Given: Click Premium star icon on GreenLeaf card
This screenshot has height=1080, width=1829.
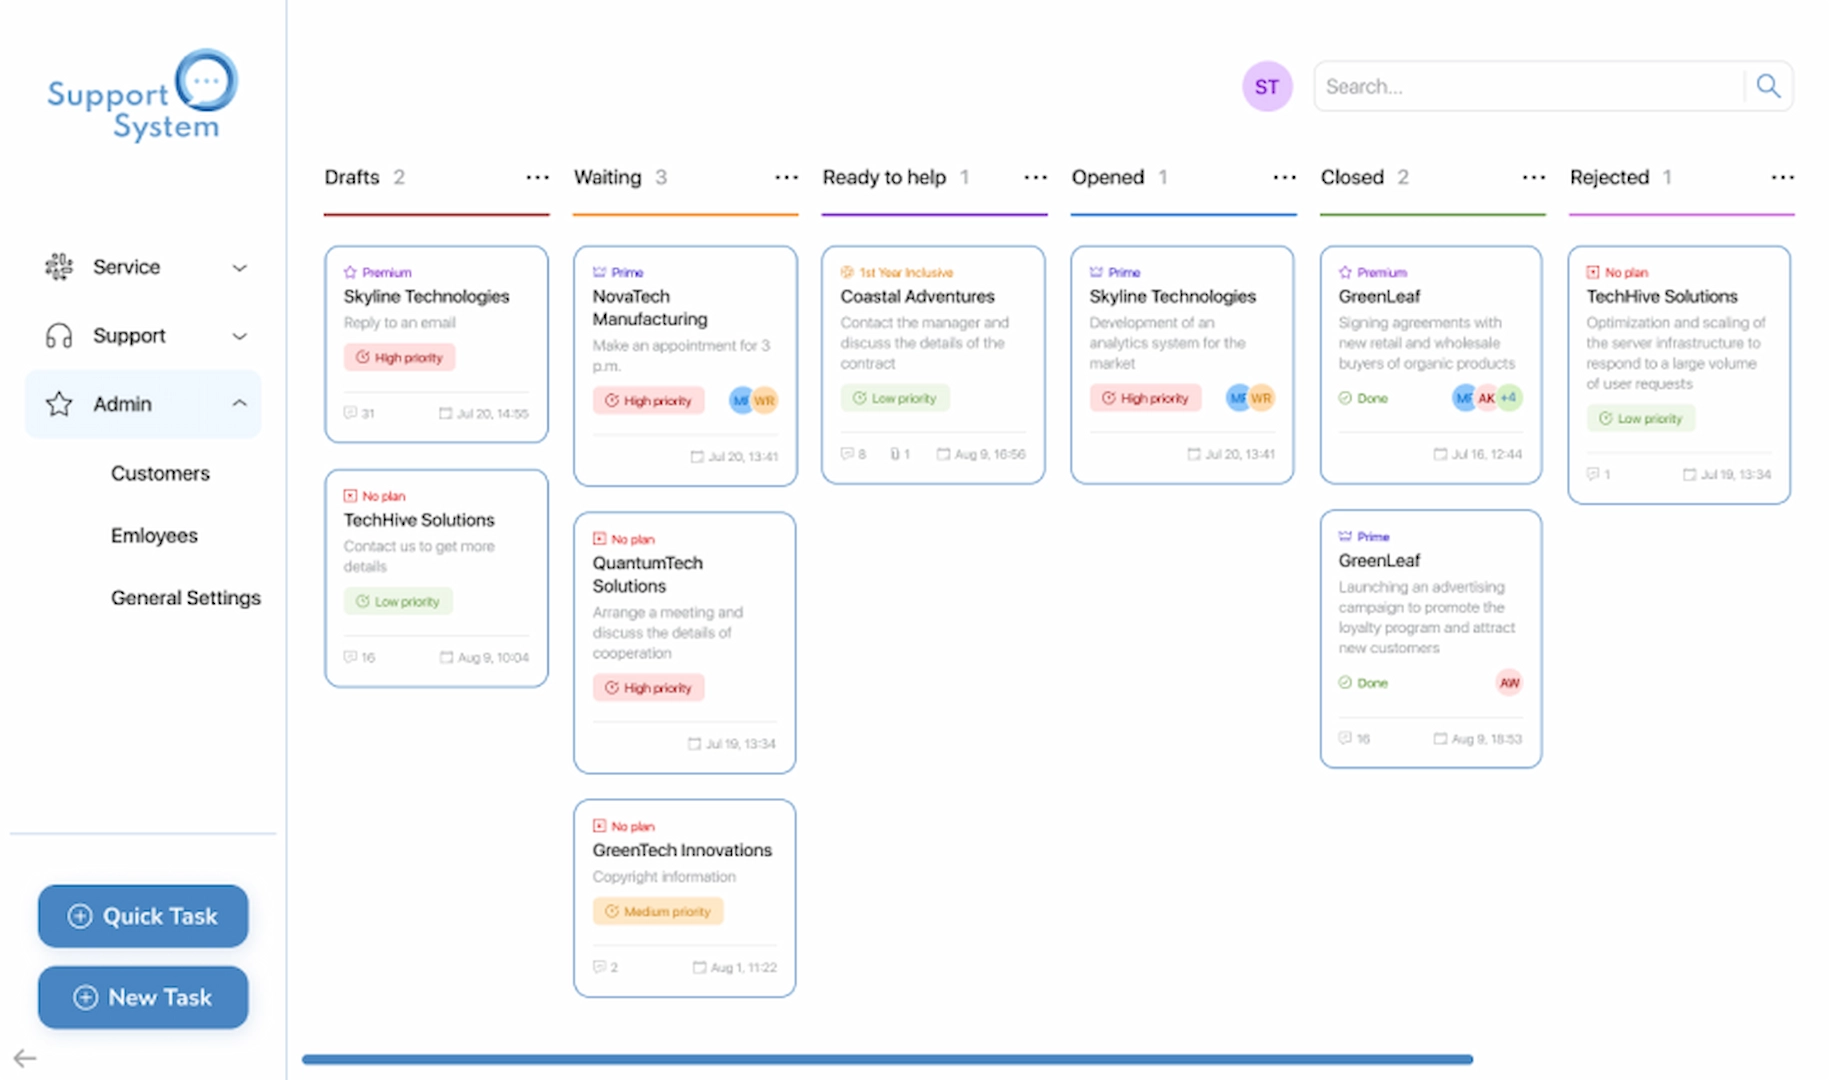Looking at the screenshot, I should pyautogui.click(x=1345, y=272).
